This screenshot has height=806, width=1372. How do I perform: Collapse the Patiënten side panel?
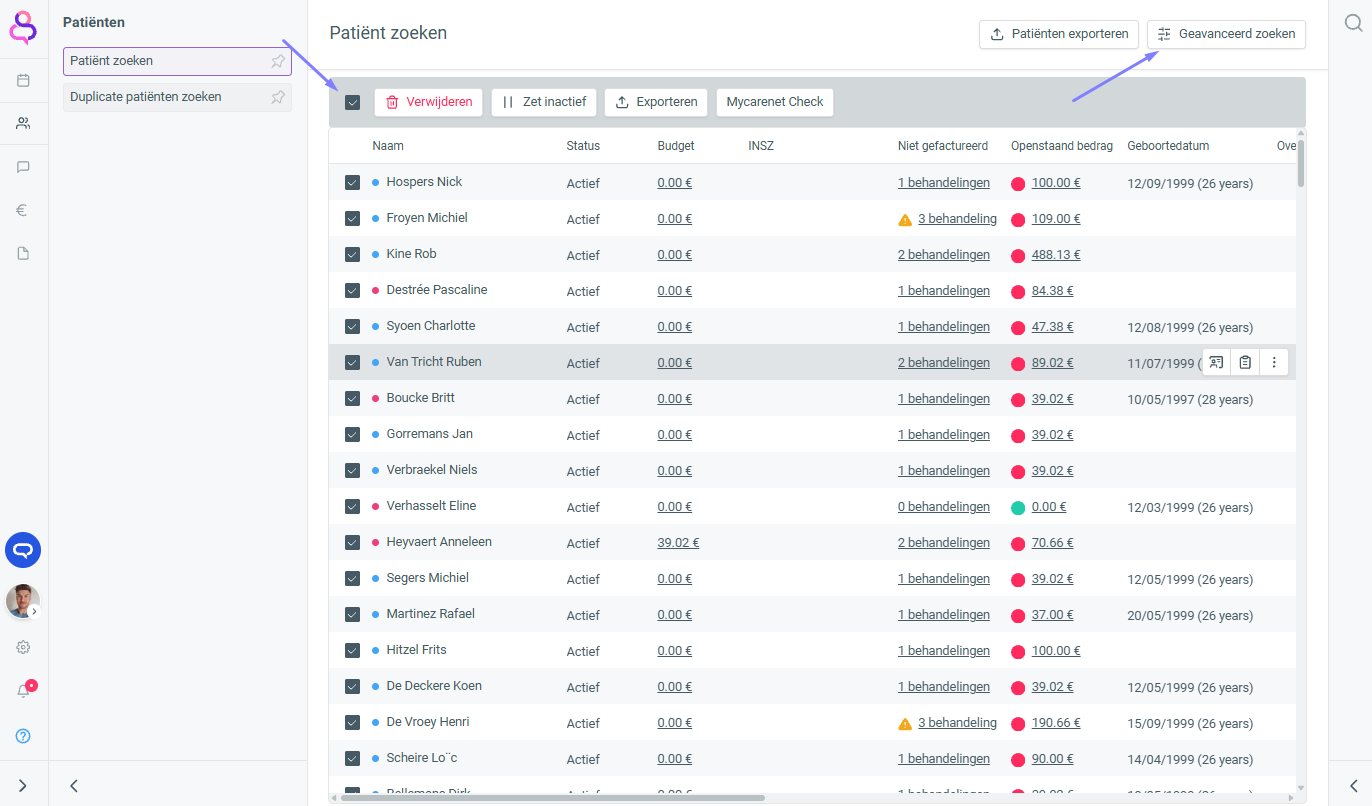pos(74,786)
